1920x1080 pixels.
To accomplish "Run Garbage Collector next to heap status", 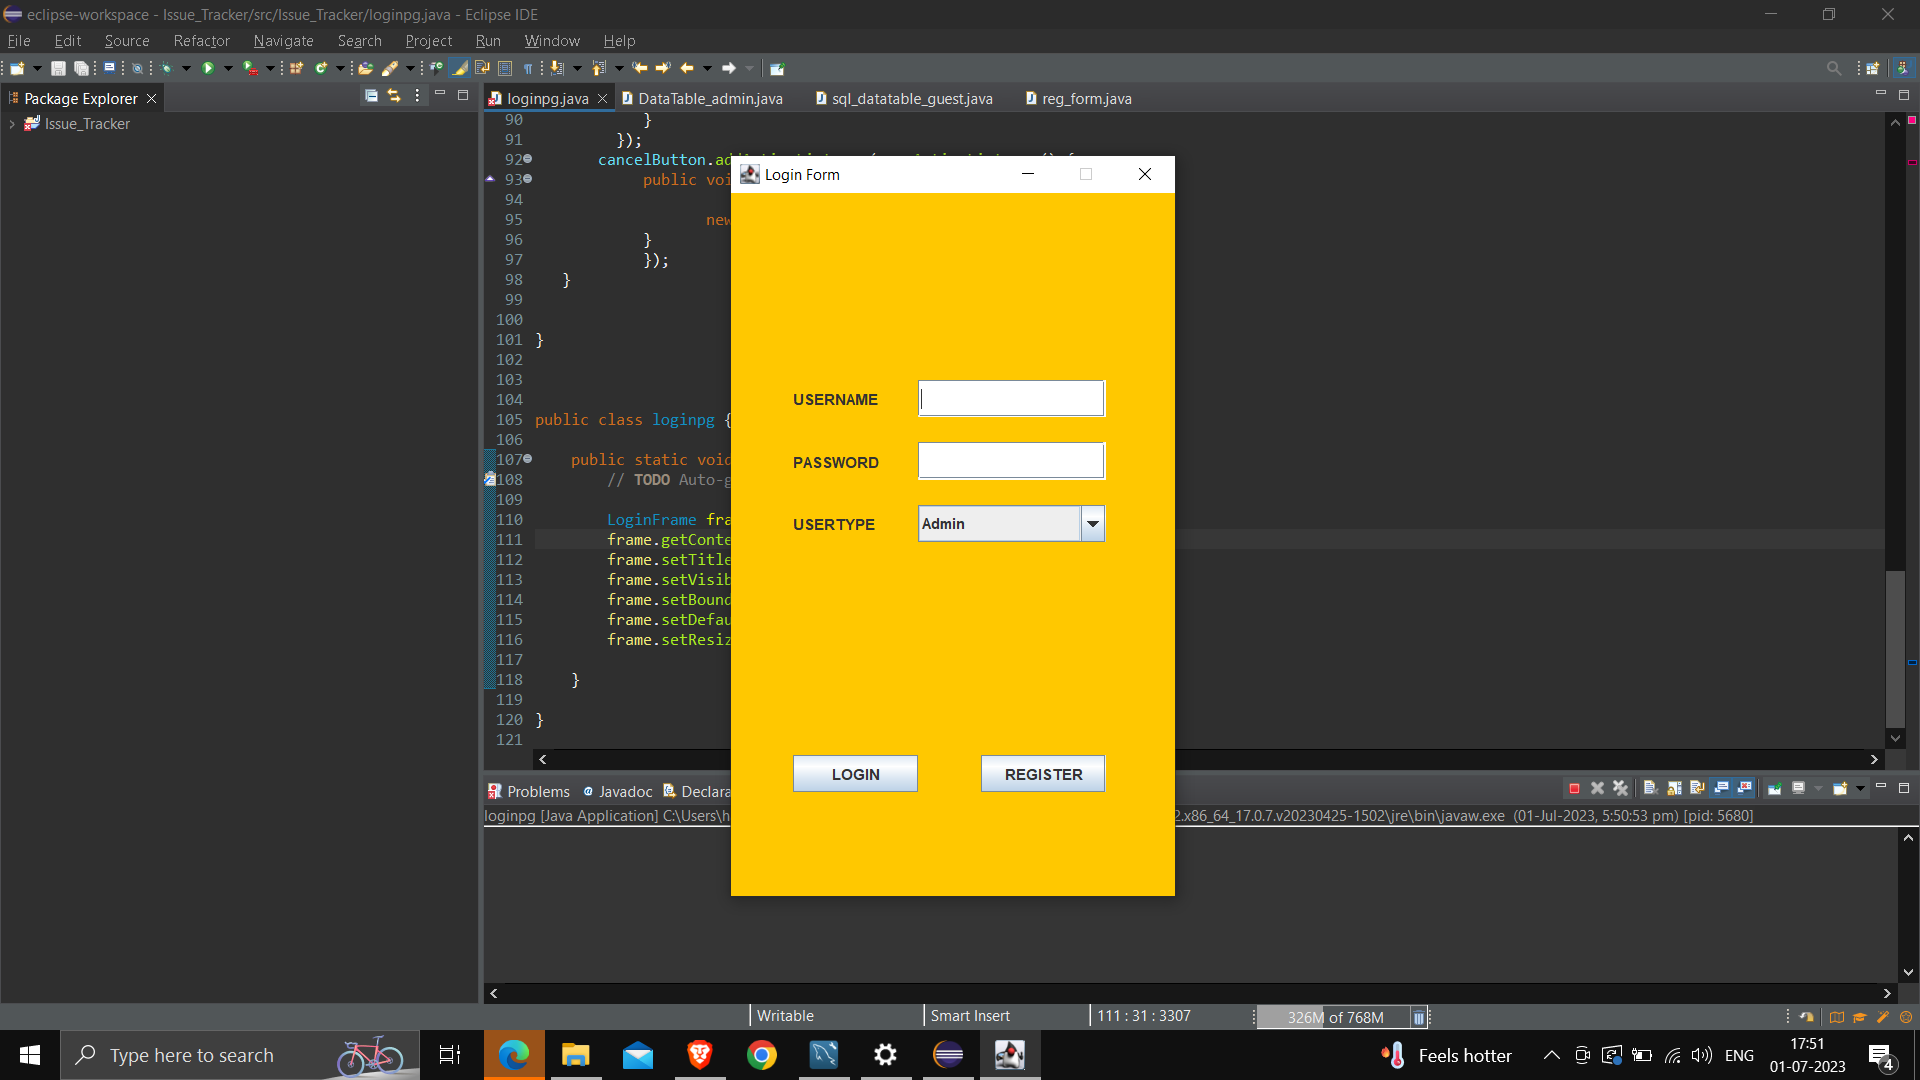I will pyautogui.click(x=1419, y=1017).
